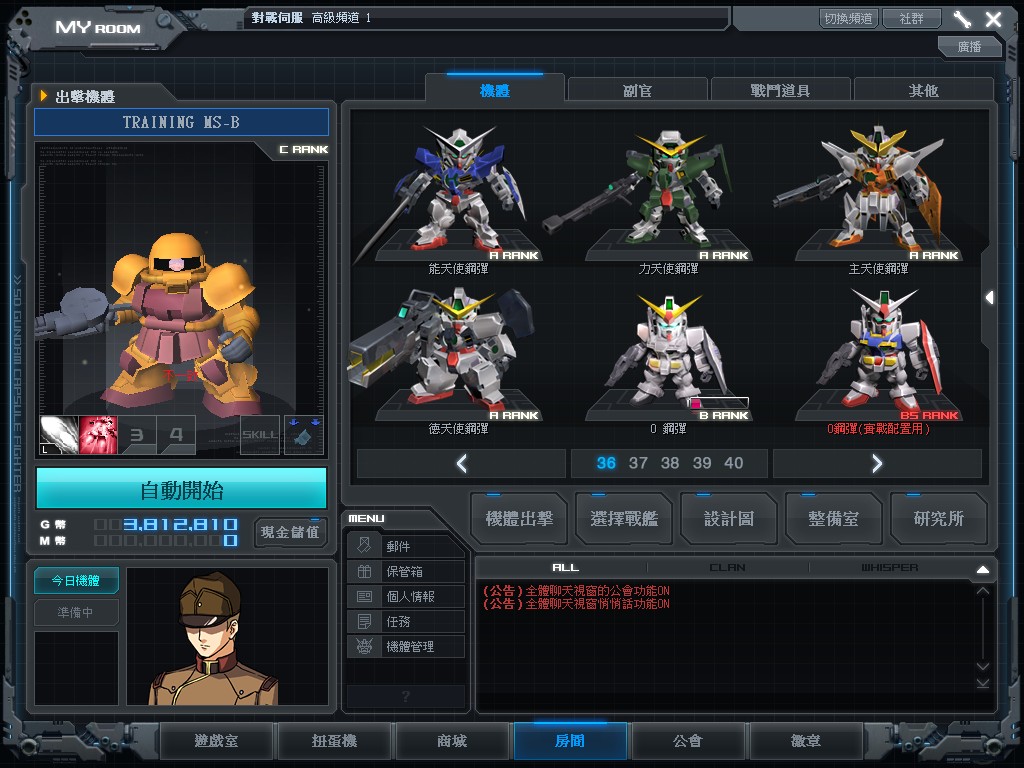
Task: Open the 研究所 laboratory button
Action: (x=939, y=519)
